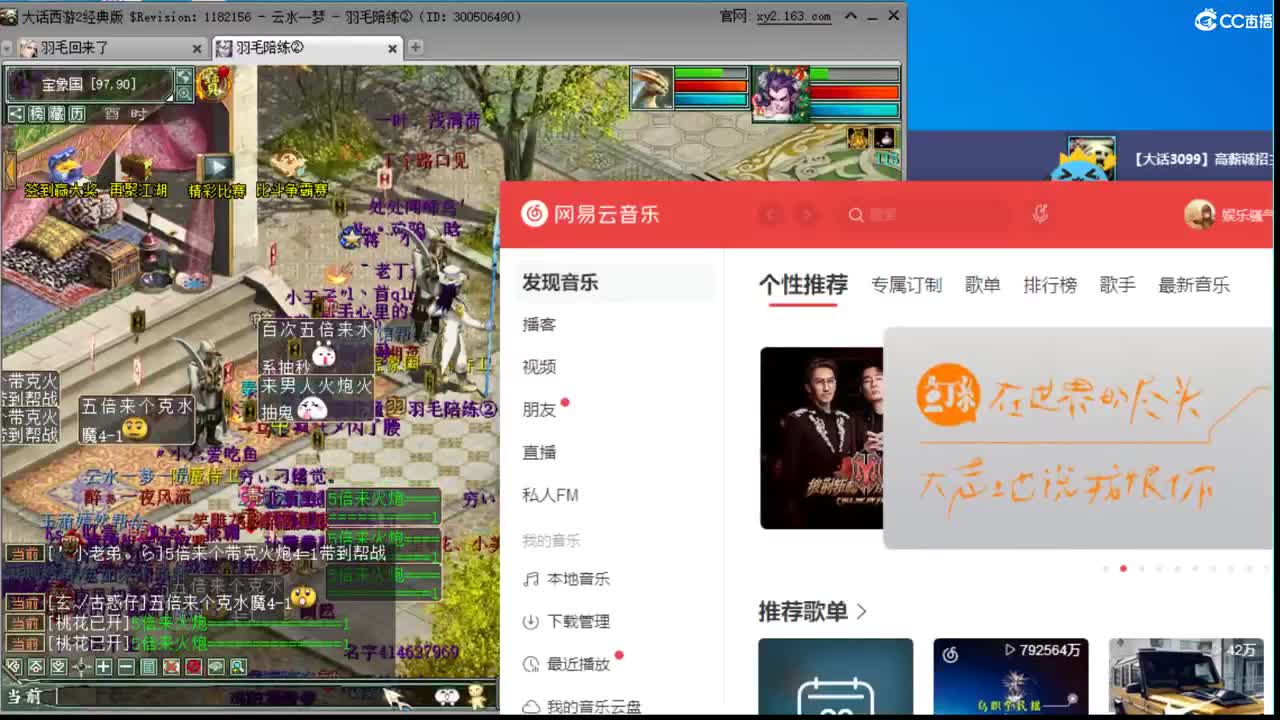1280x720 pixels.
Task: Open 下载管理 in the sidebar
Action: tap(566, 621)
